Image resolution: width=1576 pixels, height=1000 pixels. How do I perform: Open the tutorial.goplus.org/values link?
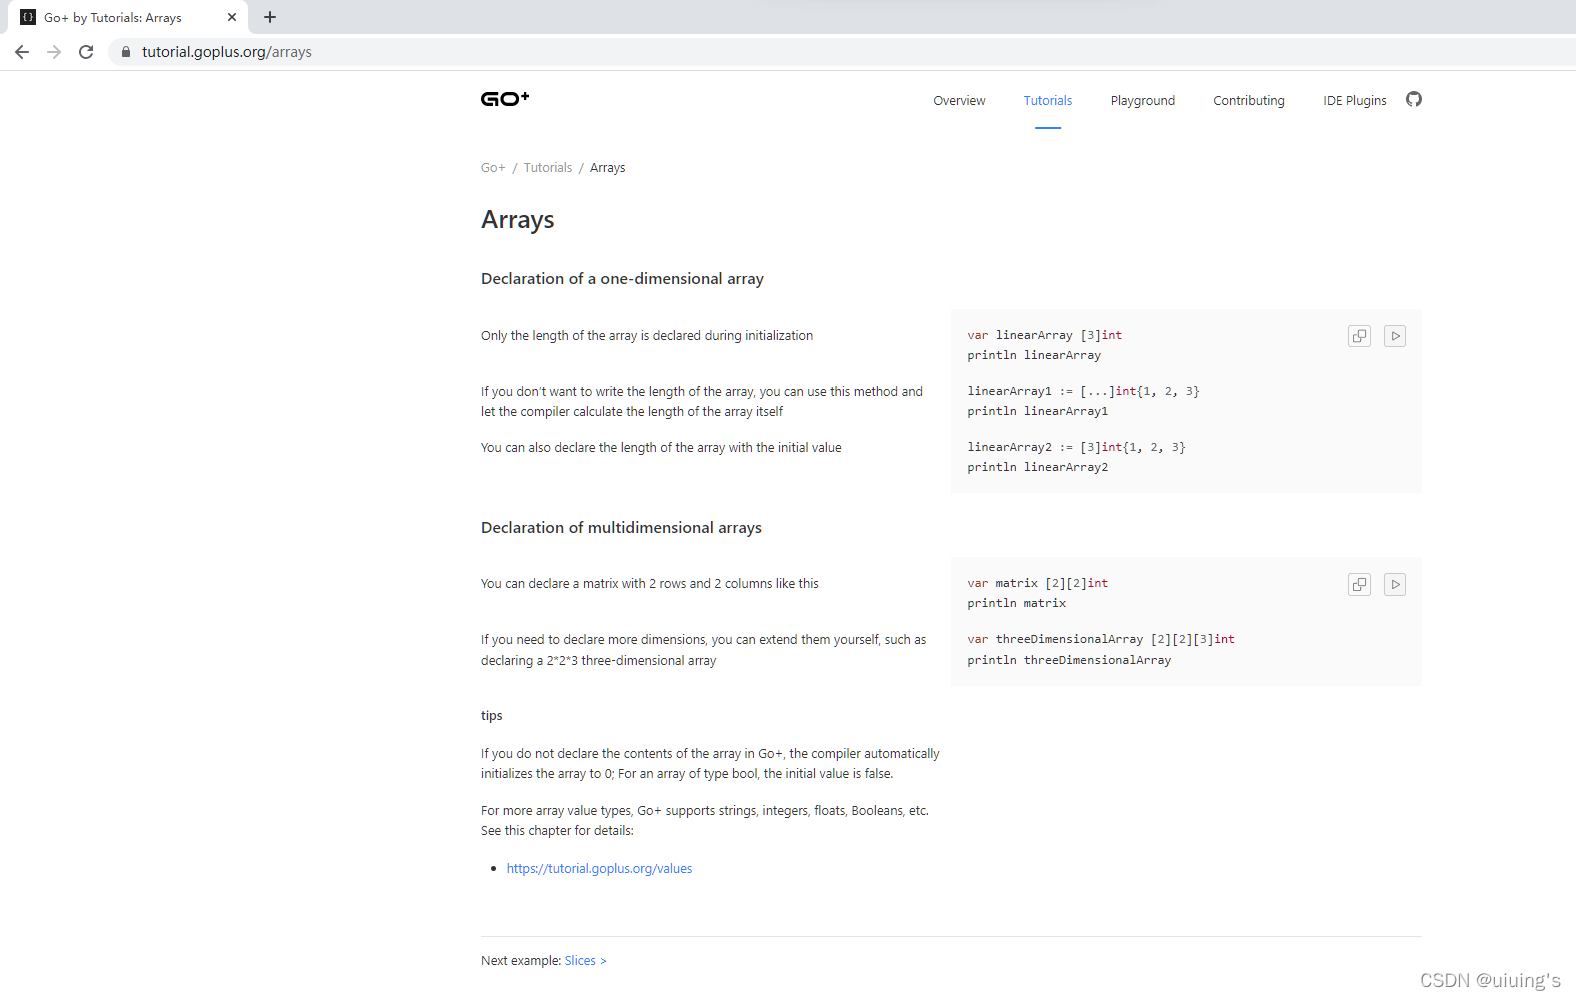599,869
